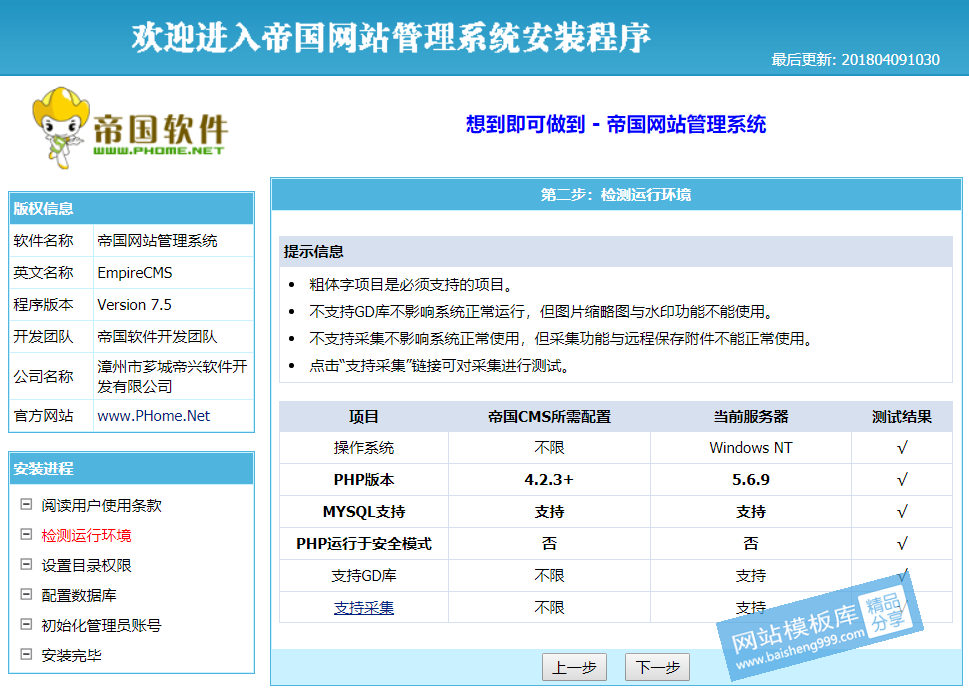969x689 pixels.
Task: Click the 官方网站 label cell
Action: pyautogui.click(x=51, y=416)
